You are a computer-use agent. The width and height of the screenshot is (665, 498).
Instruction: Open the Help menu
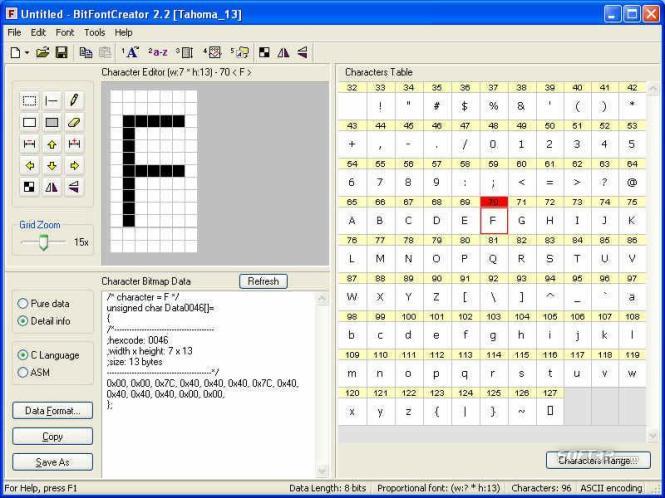[x=123, y=33]
